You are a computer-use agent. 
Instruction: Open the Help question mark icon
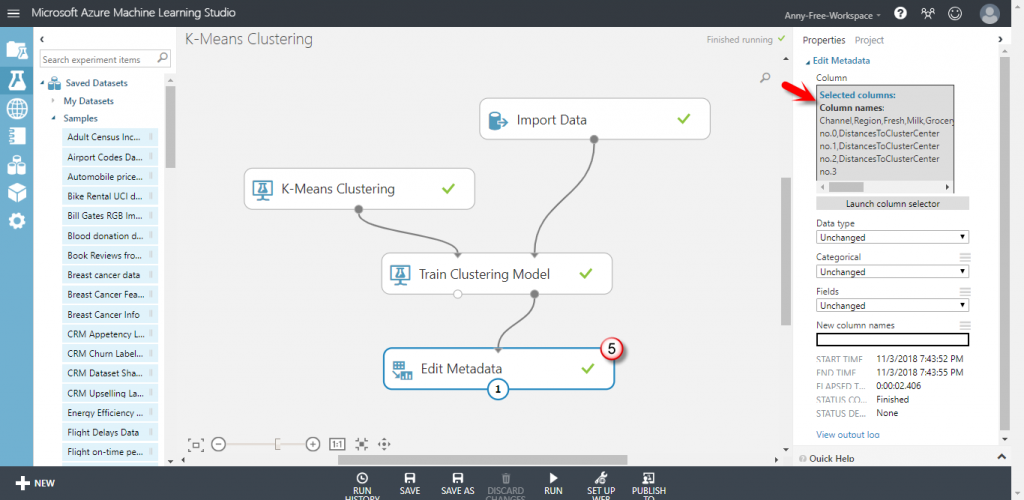(900, 13)
